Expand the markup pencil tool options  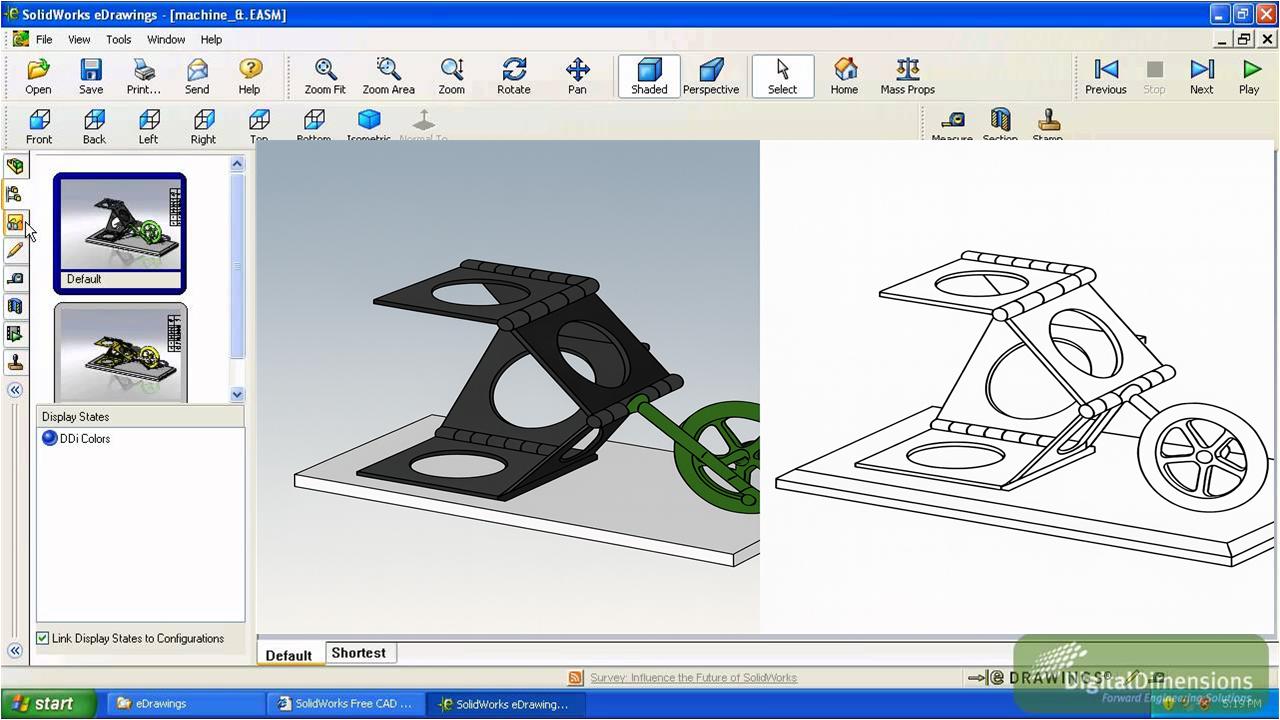15,250
